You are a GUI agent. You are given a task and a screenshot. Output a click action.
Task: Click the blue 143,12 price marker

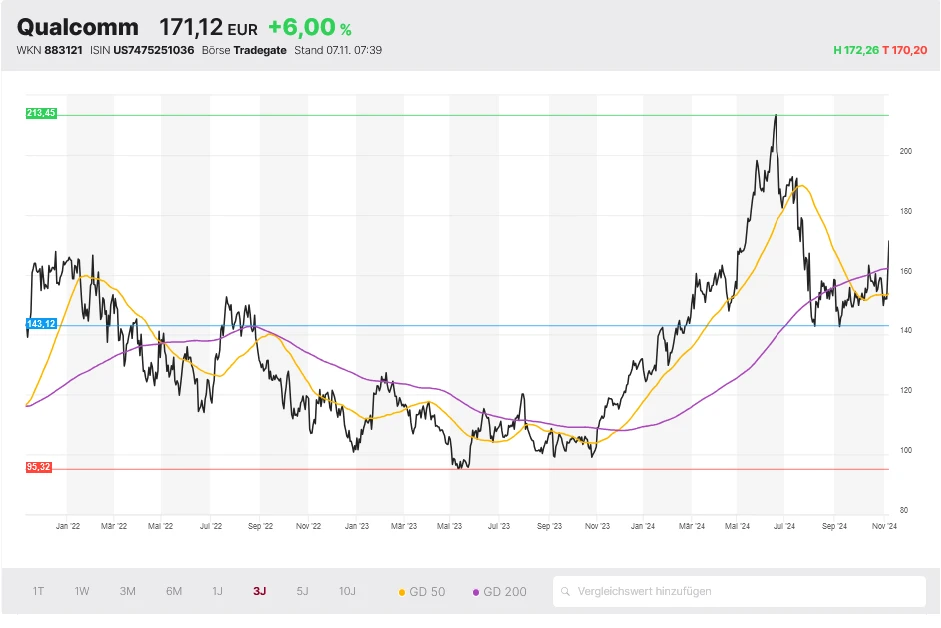pyautogui.click(x=41, y=324)
